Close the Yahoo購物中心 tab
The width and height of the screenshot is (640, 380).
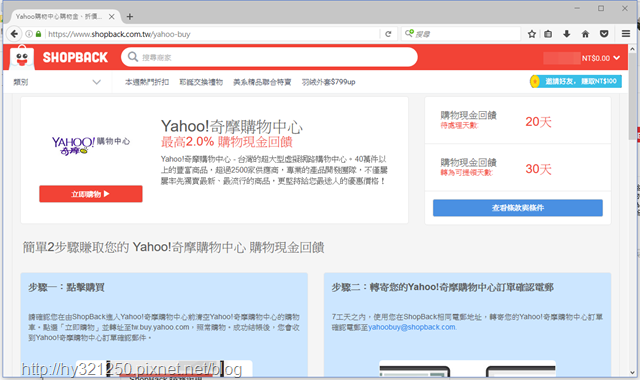(x=111, y=17)
